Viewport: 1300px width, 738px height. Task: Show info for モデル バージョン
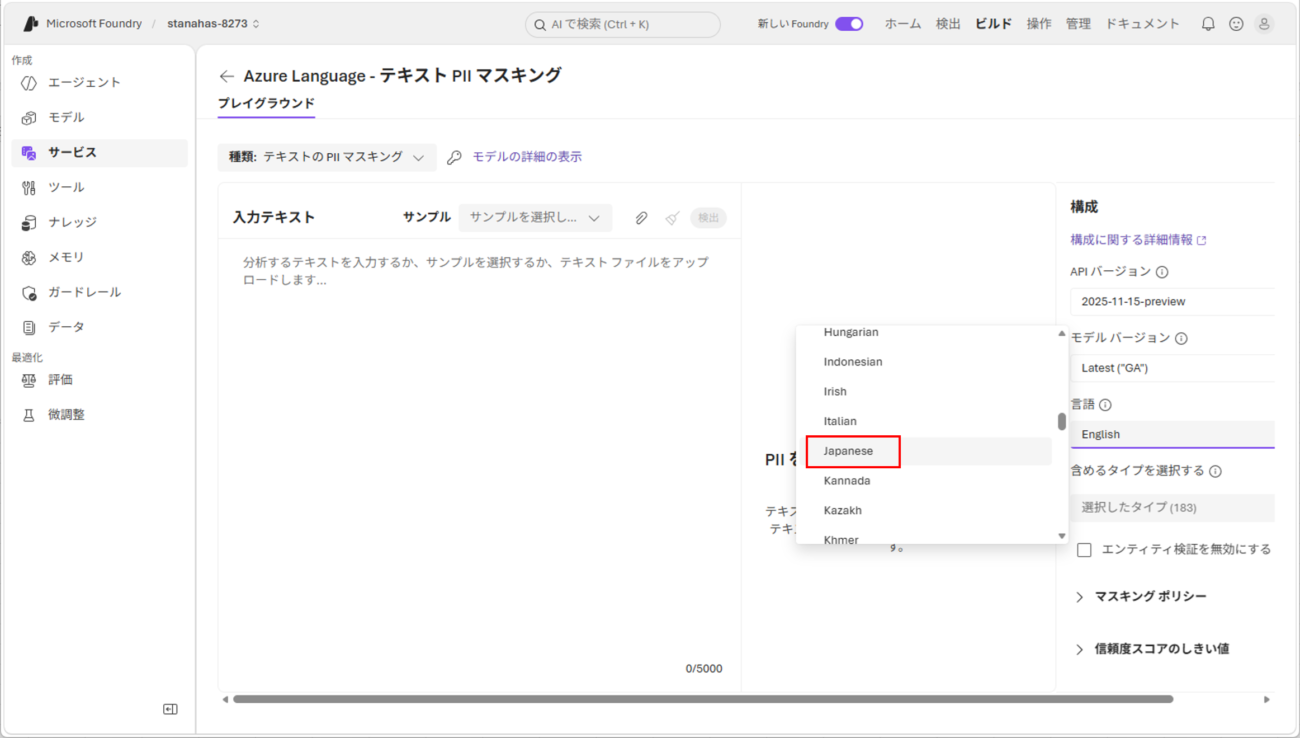point(1181,339)
